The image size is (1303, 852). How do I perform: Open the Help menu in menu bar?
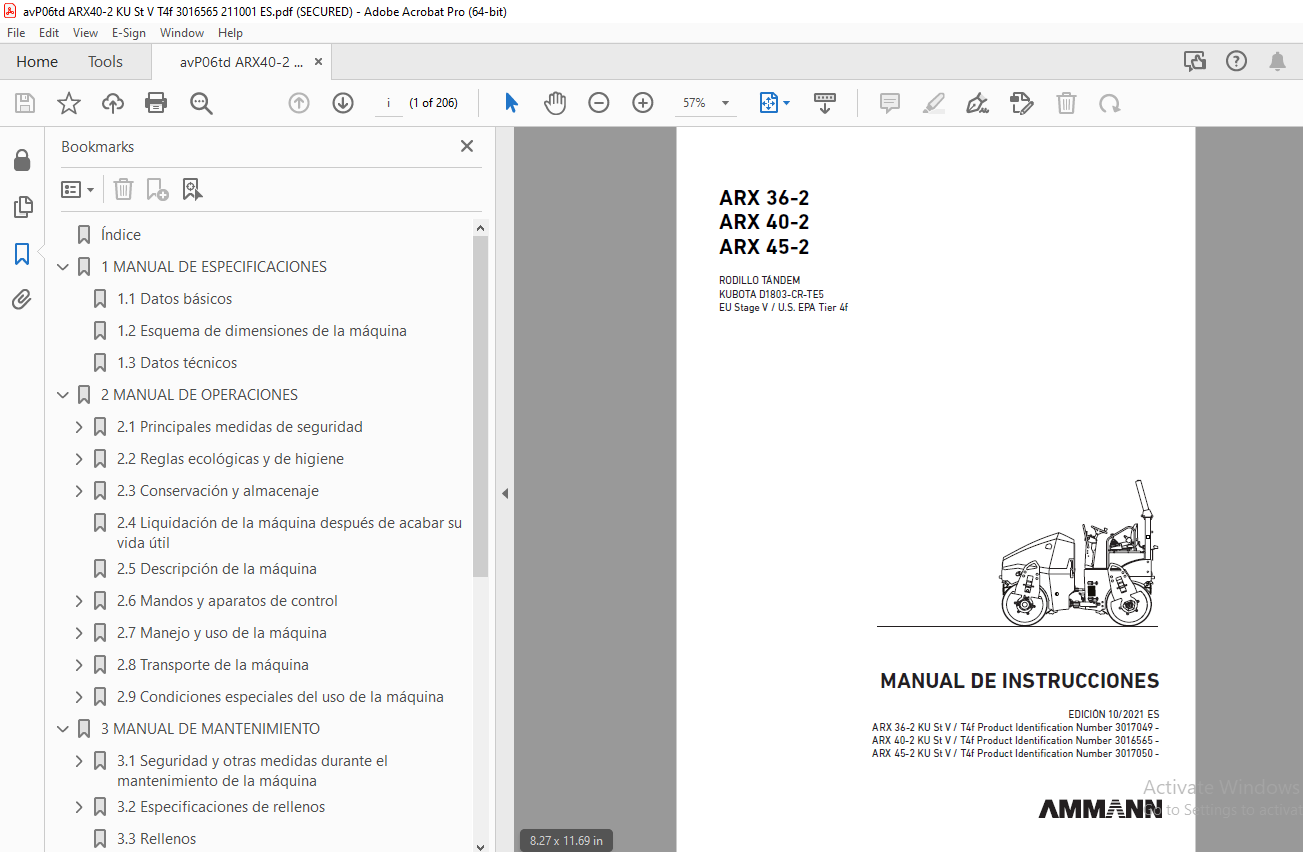click(230, 33)
